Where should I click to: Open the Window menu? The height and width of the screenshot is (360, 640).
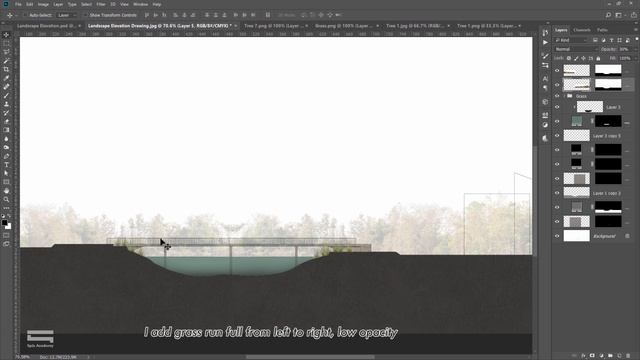click(x=140, y=4)
